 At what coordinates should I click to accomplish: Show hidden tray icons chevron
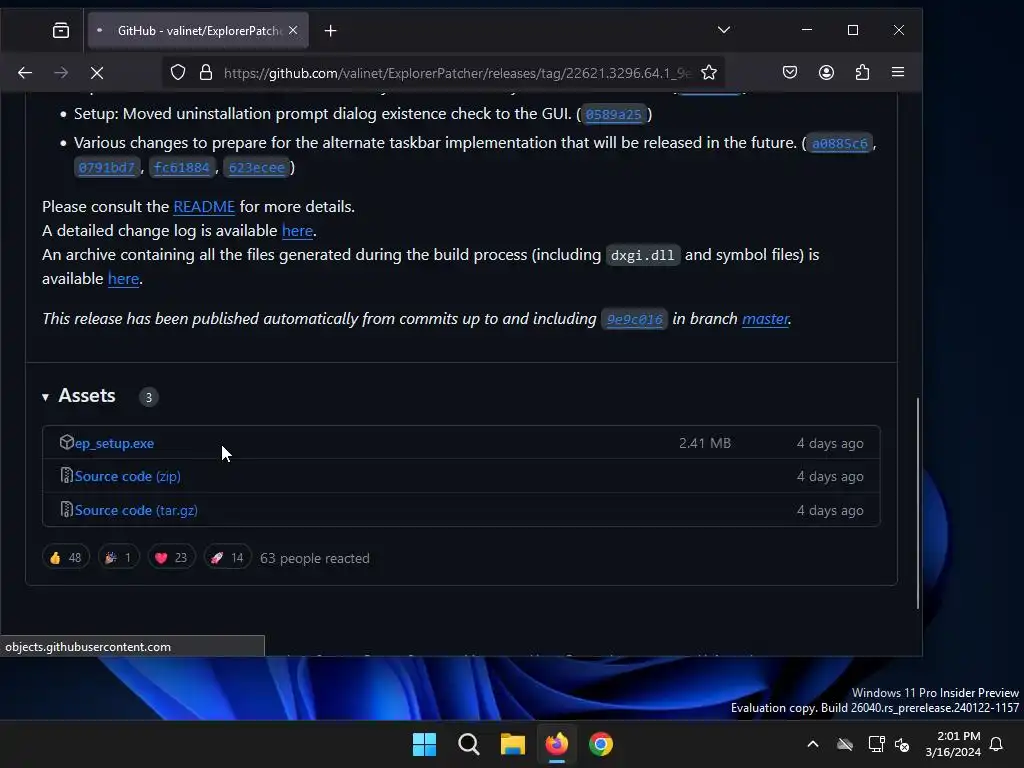(x=813, y=744)
